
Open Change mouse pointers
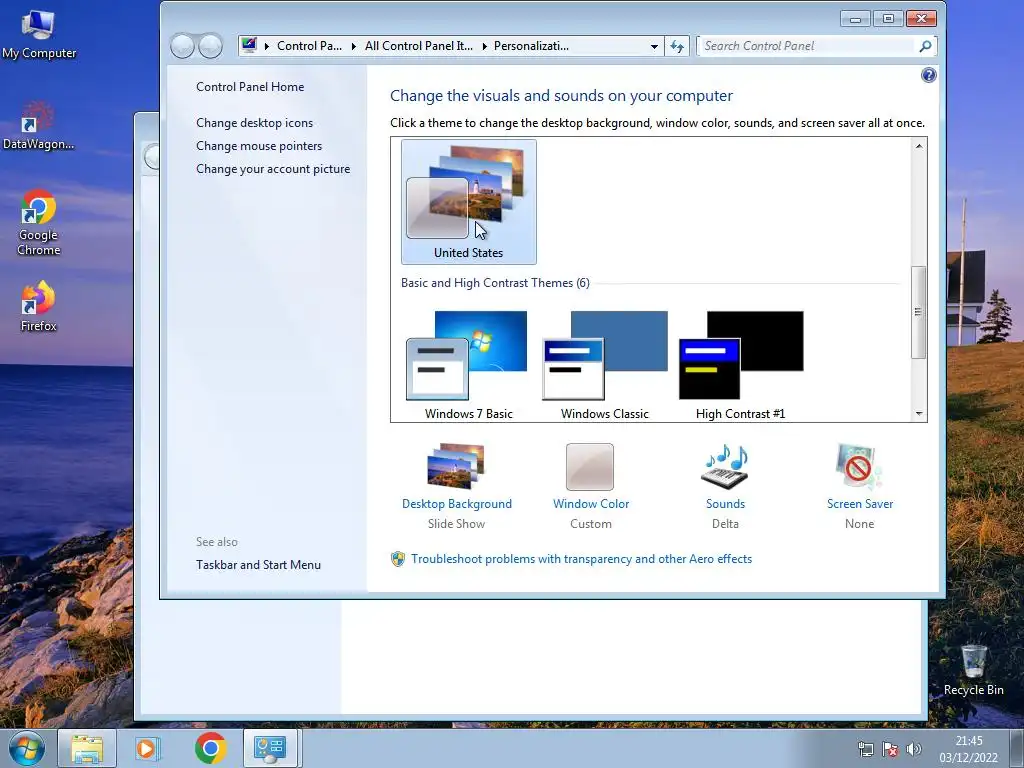pyautogui.click(x=259, y=146)
